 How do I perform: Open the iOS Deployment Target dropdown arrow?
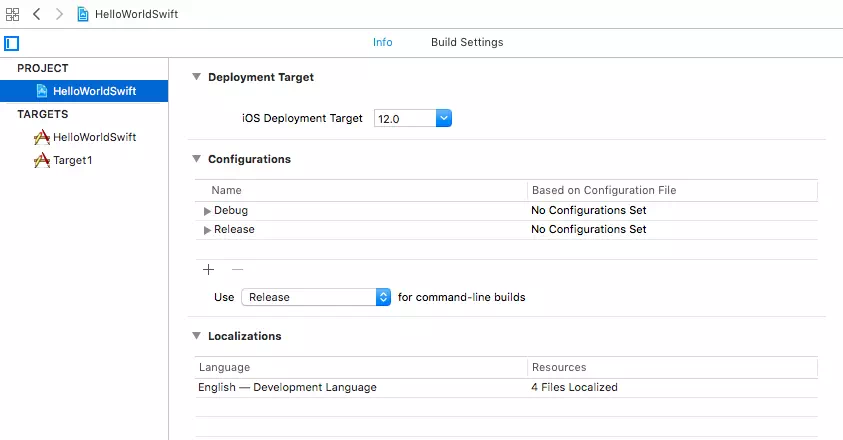coord(444,118)
